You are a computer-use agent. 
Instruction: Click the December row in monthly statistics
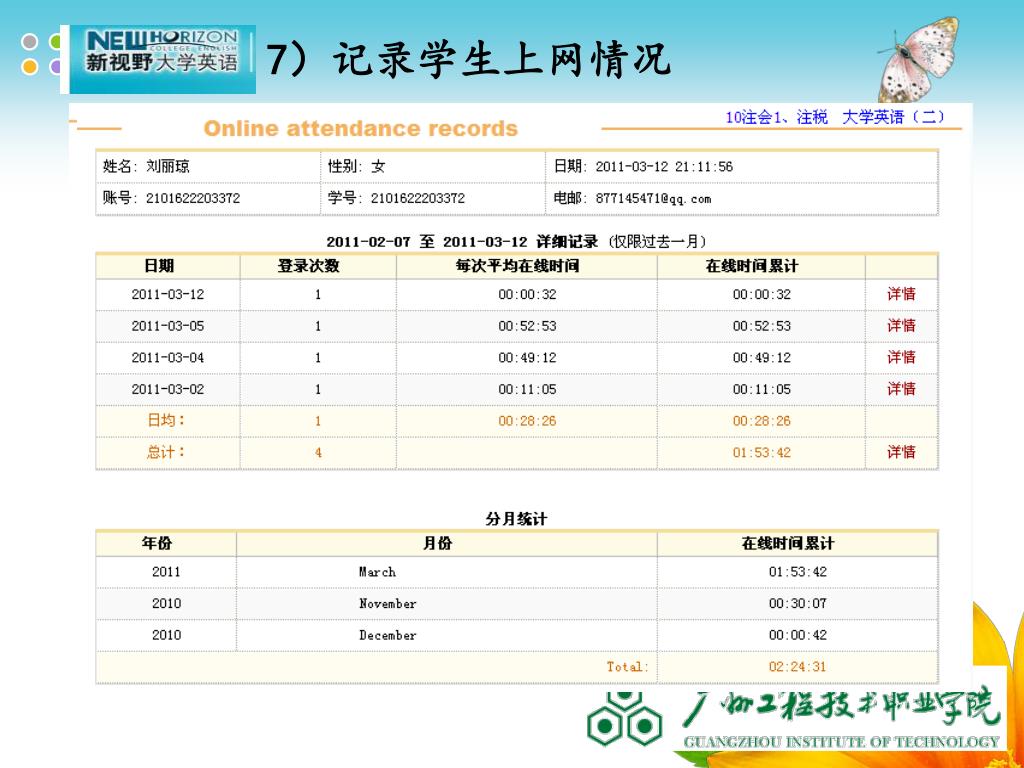pyautogui.click(x=517, y=635)
